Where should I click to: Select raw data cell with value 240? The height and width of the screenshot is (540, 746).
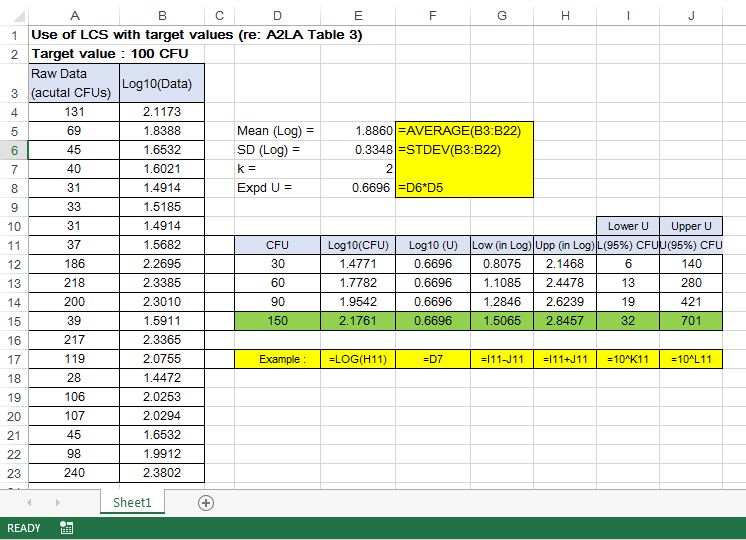click(74, 473)
